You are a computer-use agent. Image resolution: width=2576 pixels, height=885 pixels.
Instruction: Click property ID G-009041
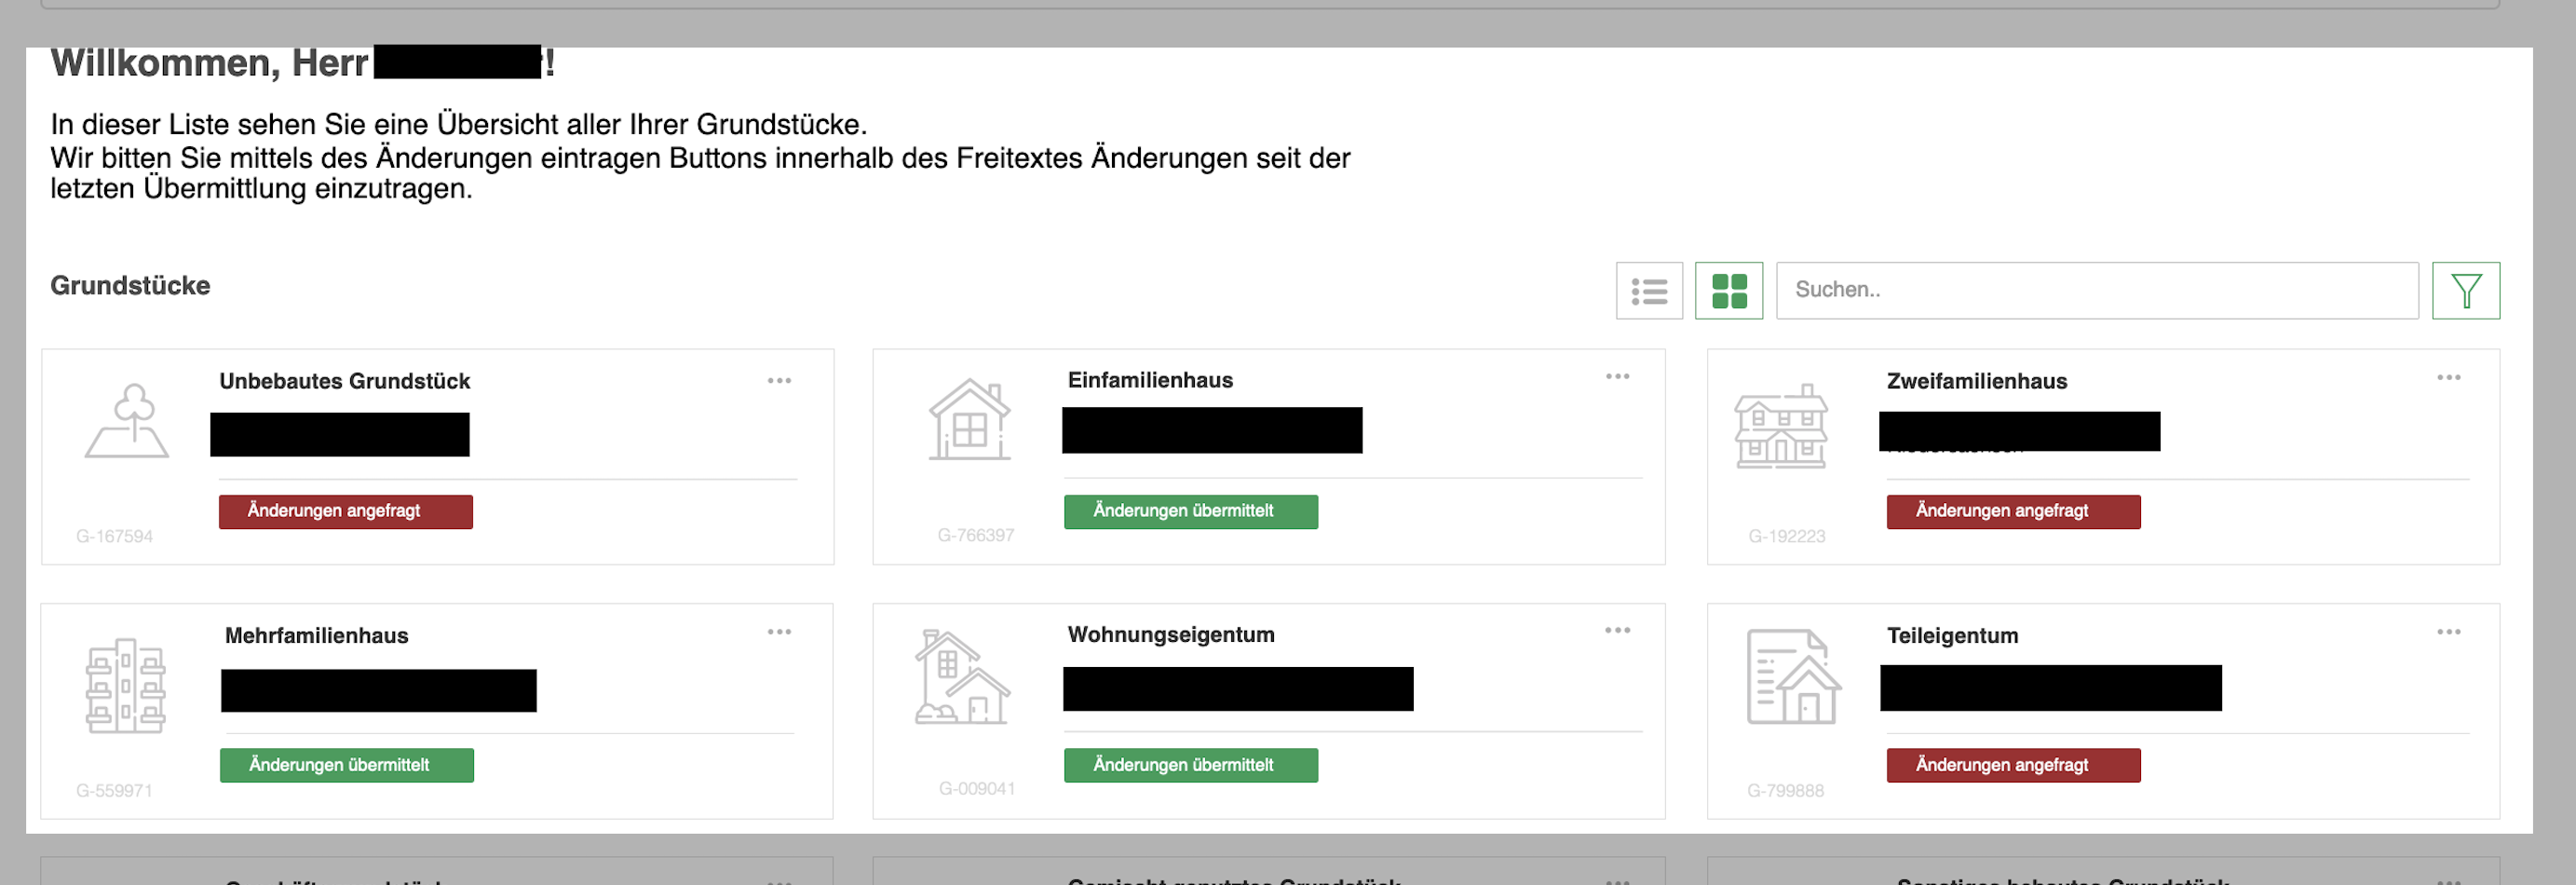pos(976,789)
